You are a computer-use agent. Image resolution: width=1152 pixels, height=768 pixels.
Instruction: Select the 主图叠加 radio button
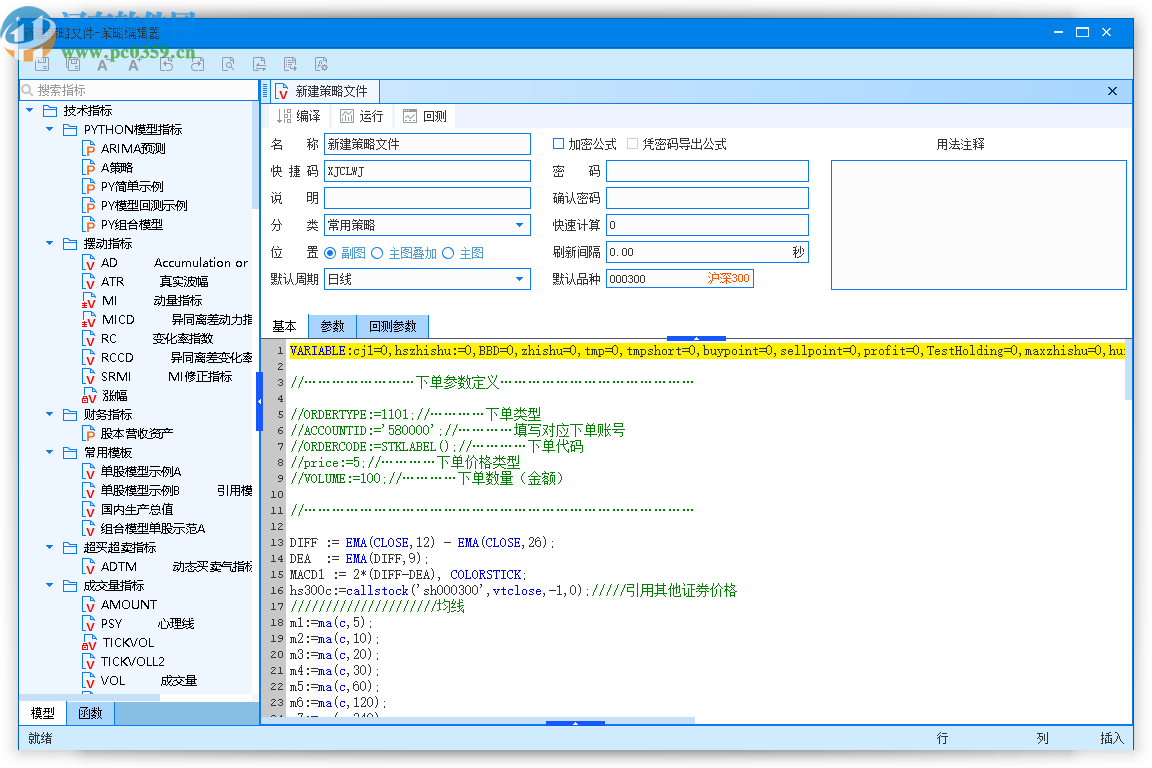tap(377, 253)
